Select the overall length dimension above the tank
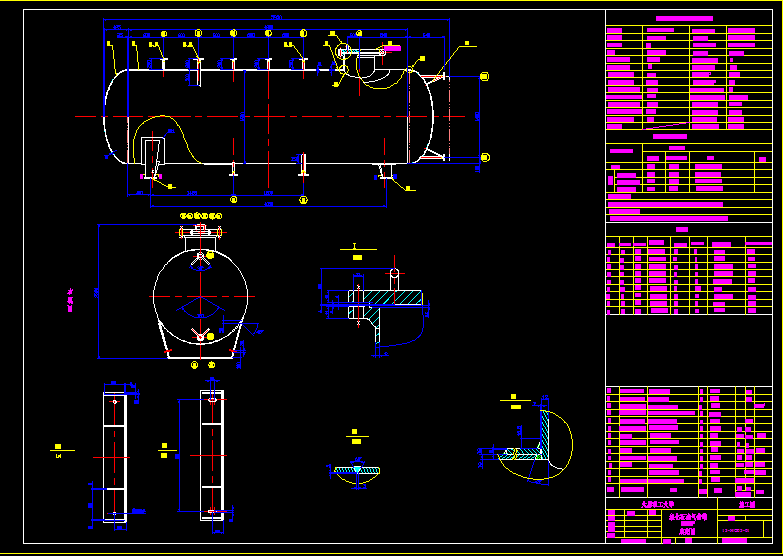This screenshot has height=556, width=783. [x=276, y=18]
